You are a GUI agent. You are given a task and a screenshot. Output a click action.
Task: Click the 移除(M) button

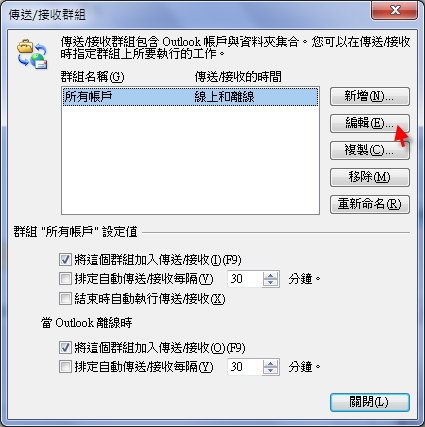click(370, 177)
